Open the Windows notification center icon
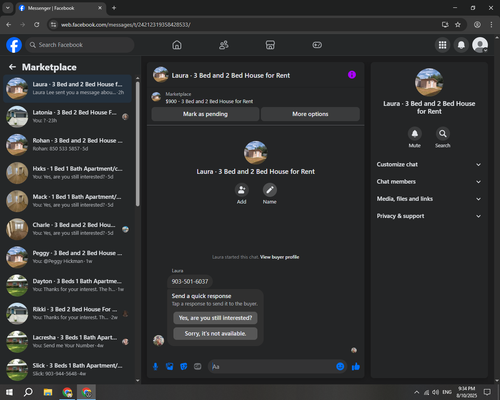This screenshot has height=400, width=500. coord(487,392)
